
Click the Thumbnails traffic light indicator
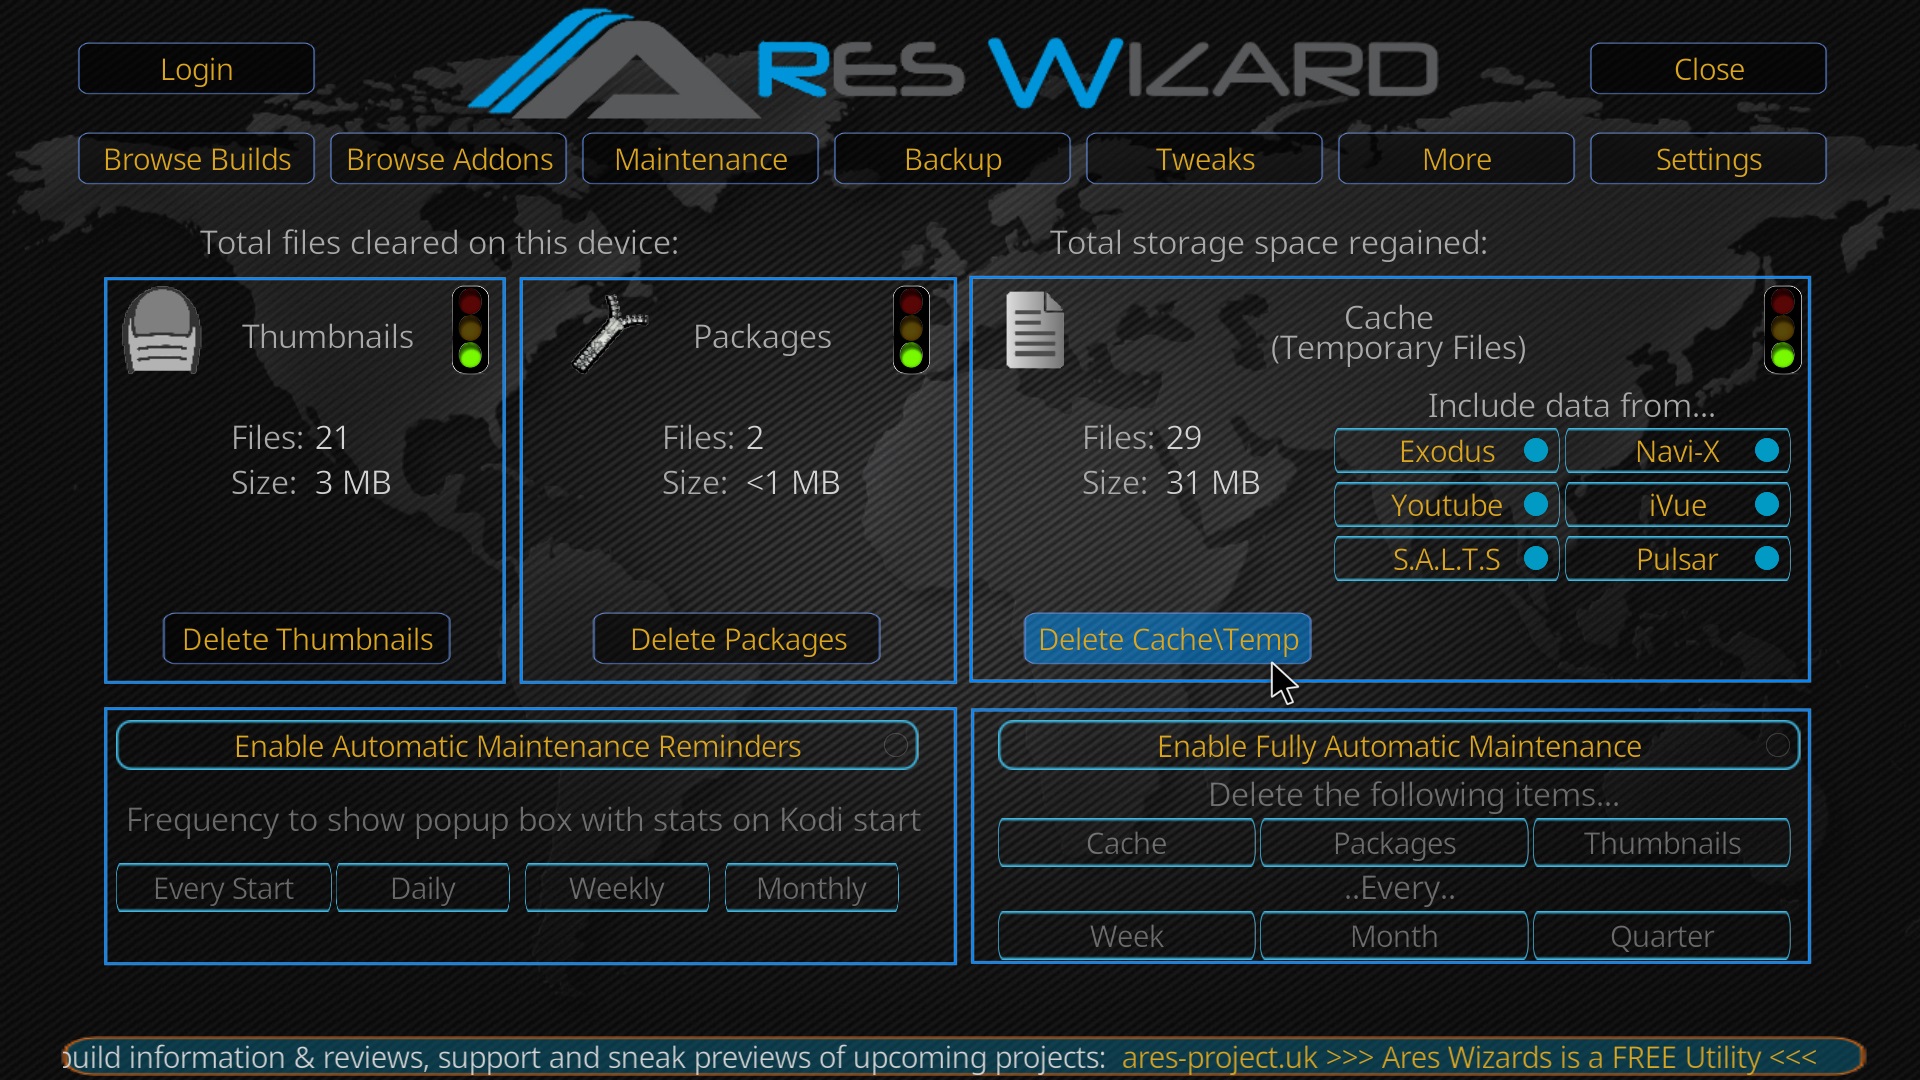(470, 330)
